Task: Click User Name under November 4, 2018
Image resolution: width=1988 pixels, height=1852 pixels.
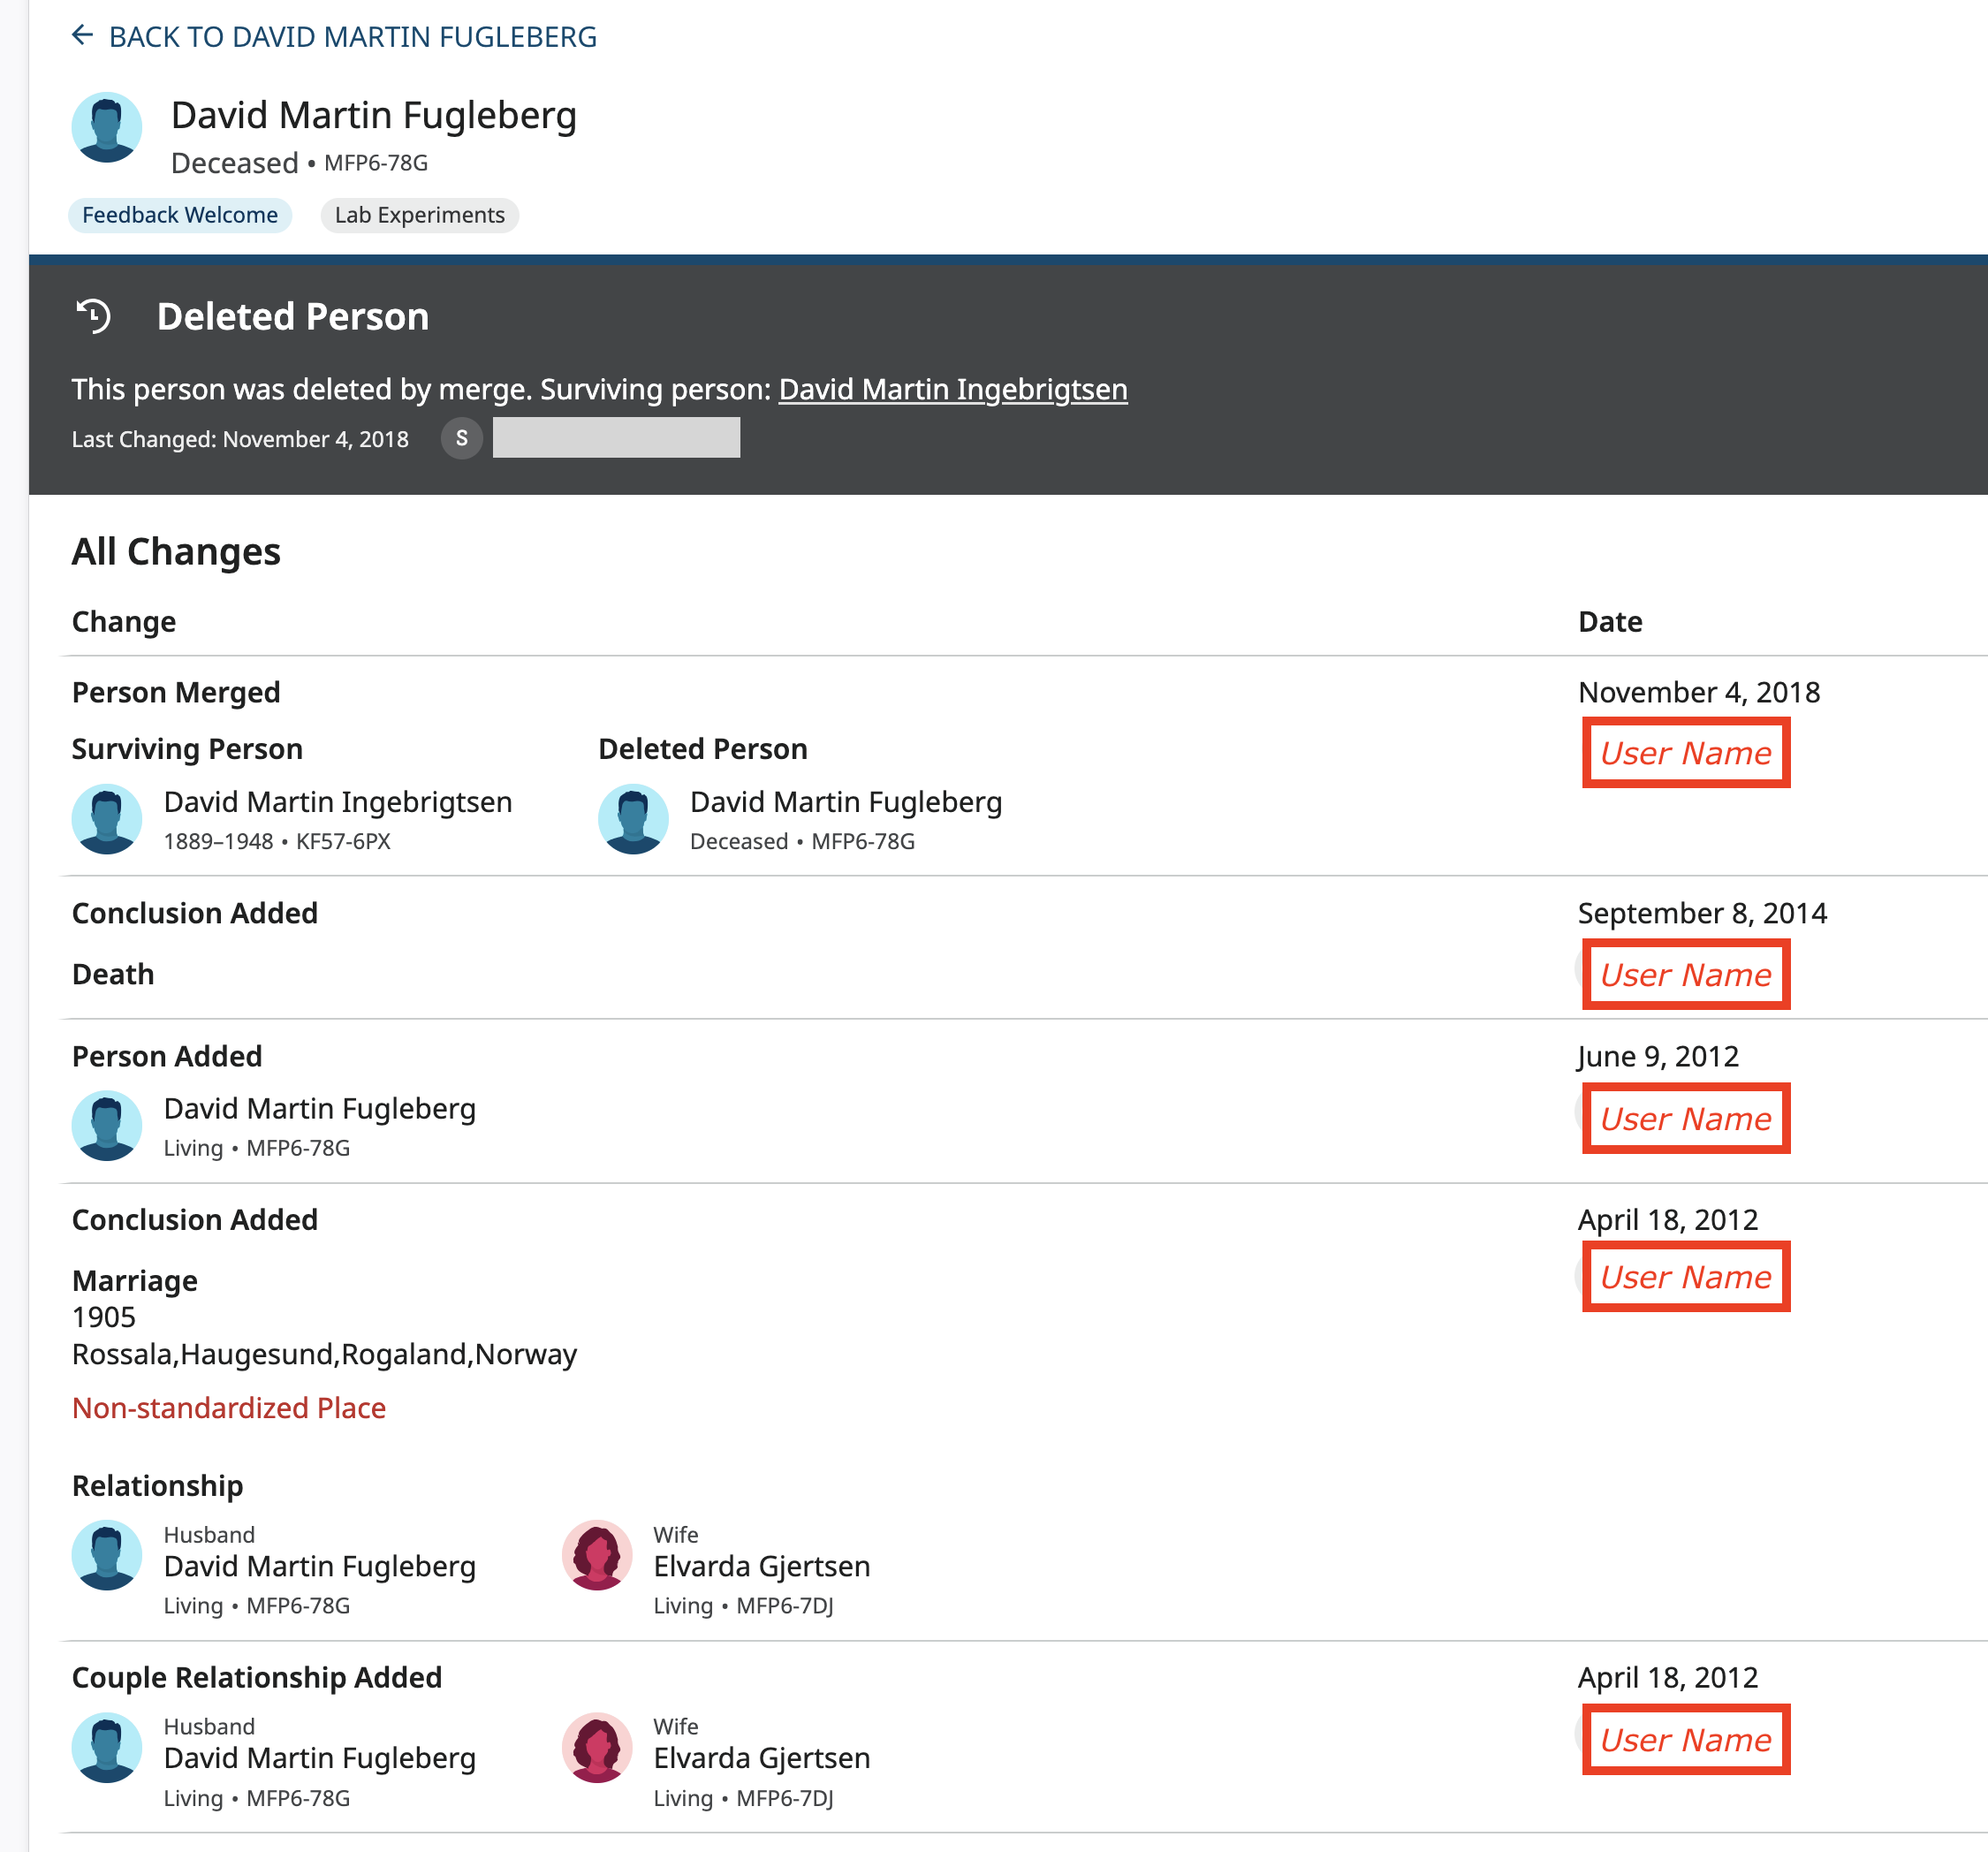Action: (1685, 753)
